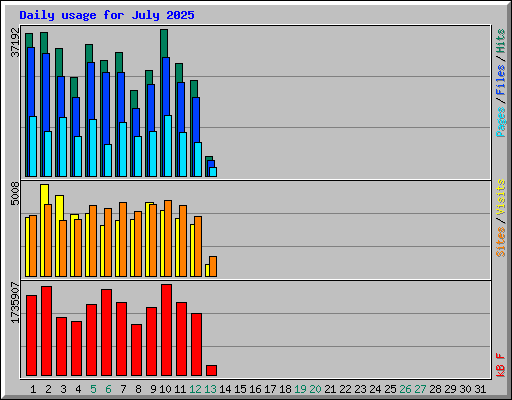Image resolution: width=512 pixels, height=400 pixels.
Task: Select day 23 on the x-axis
Action: [x=360, y=389]
